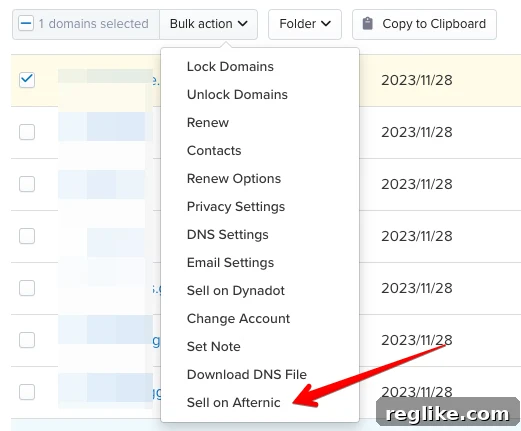Open Privacy Settings from the menu
521x431 pixels.
[236, 207]
